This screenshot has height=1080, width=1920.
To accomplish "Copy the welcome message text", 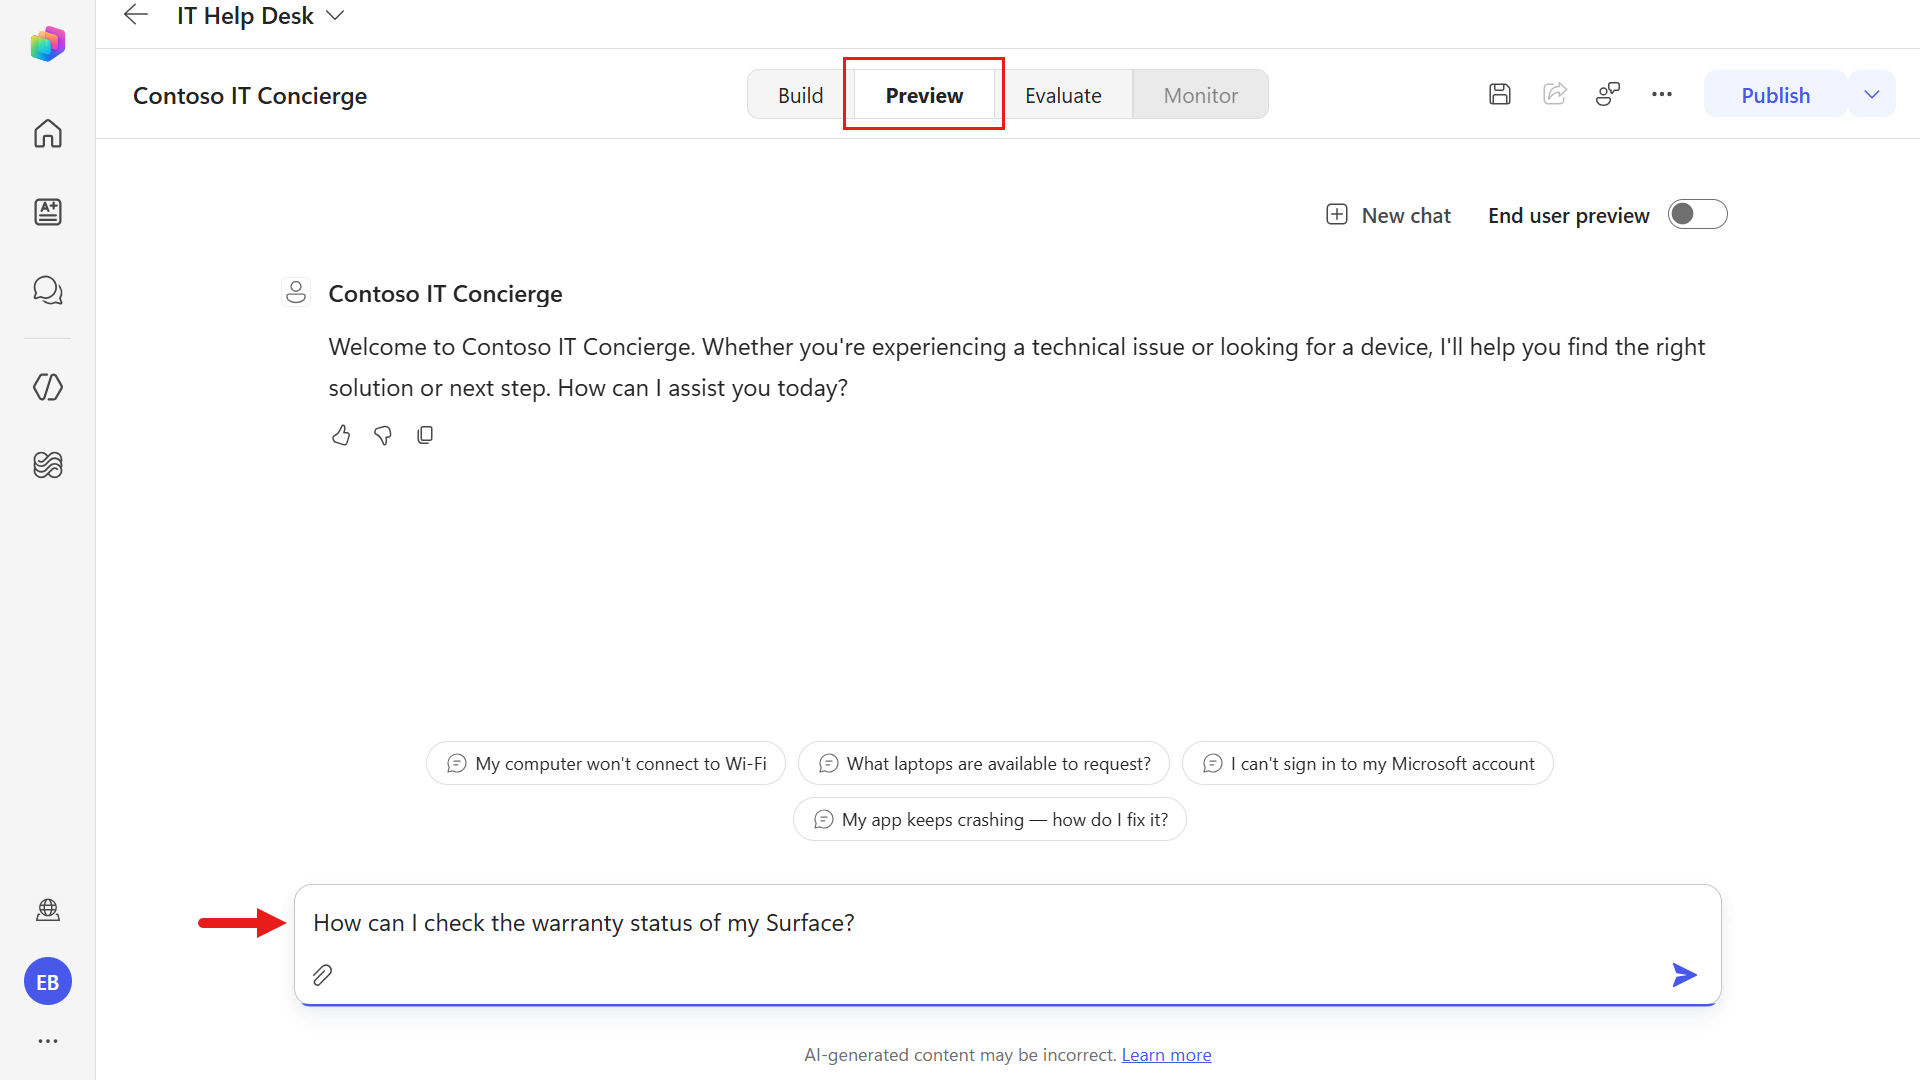I will [425, 435].
